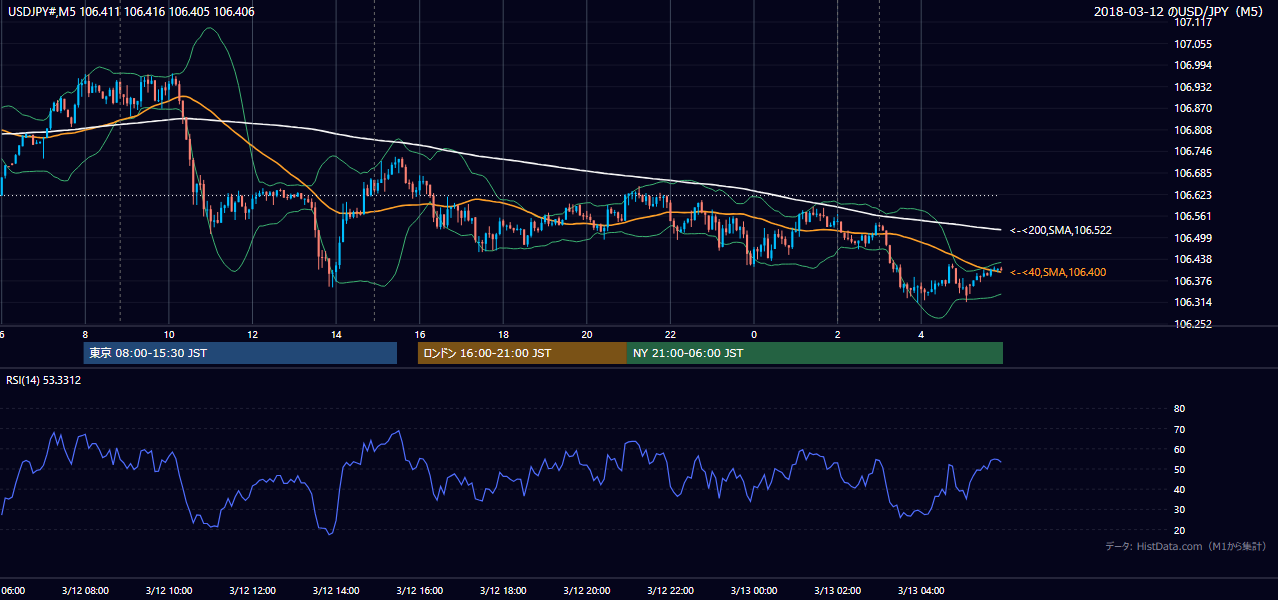
Task: Click price axis label 106.499
Action: click(1192, 238)
